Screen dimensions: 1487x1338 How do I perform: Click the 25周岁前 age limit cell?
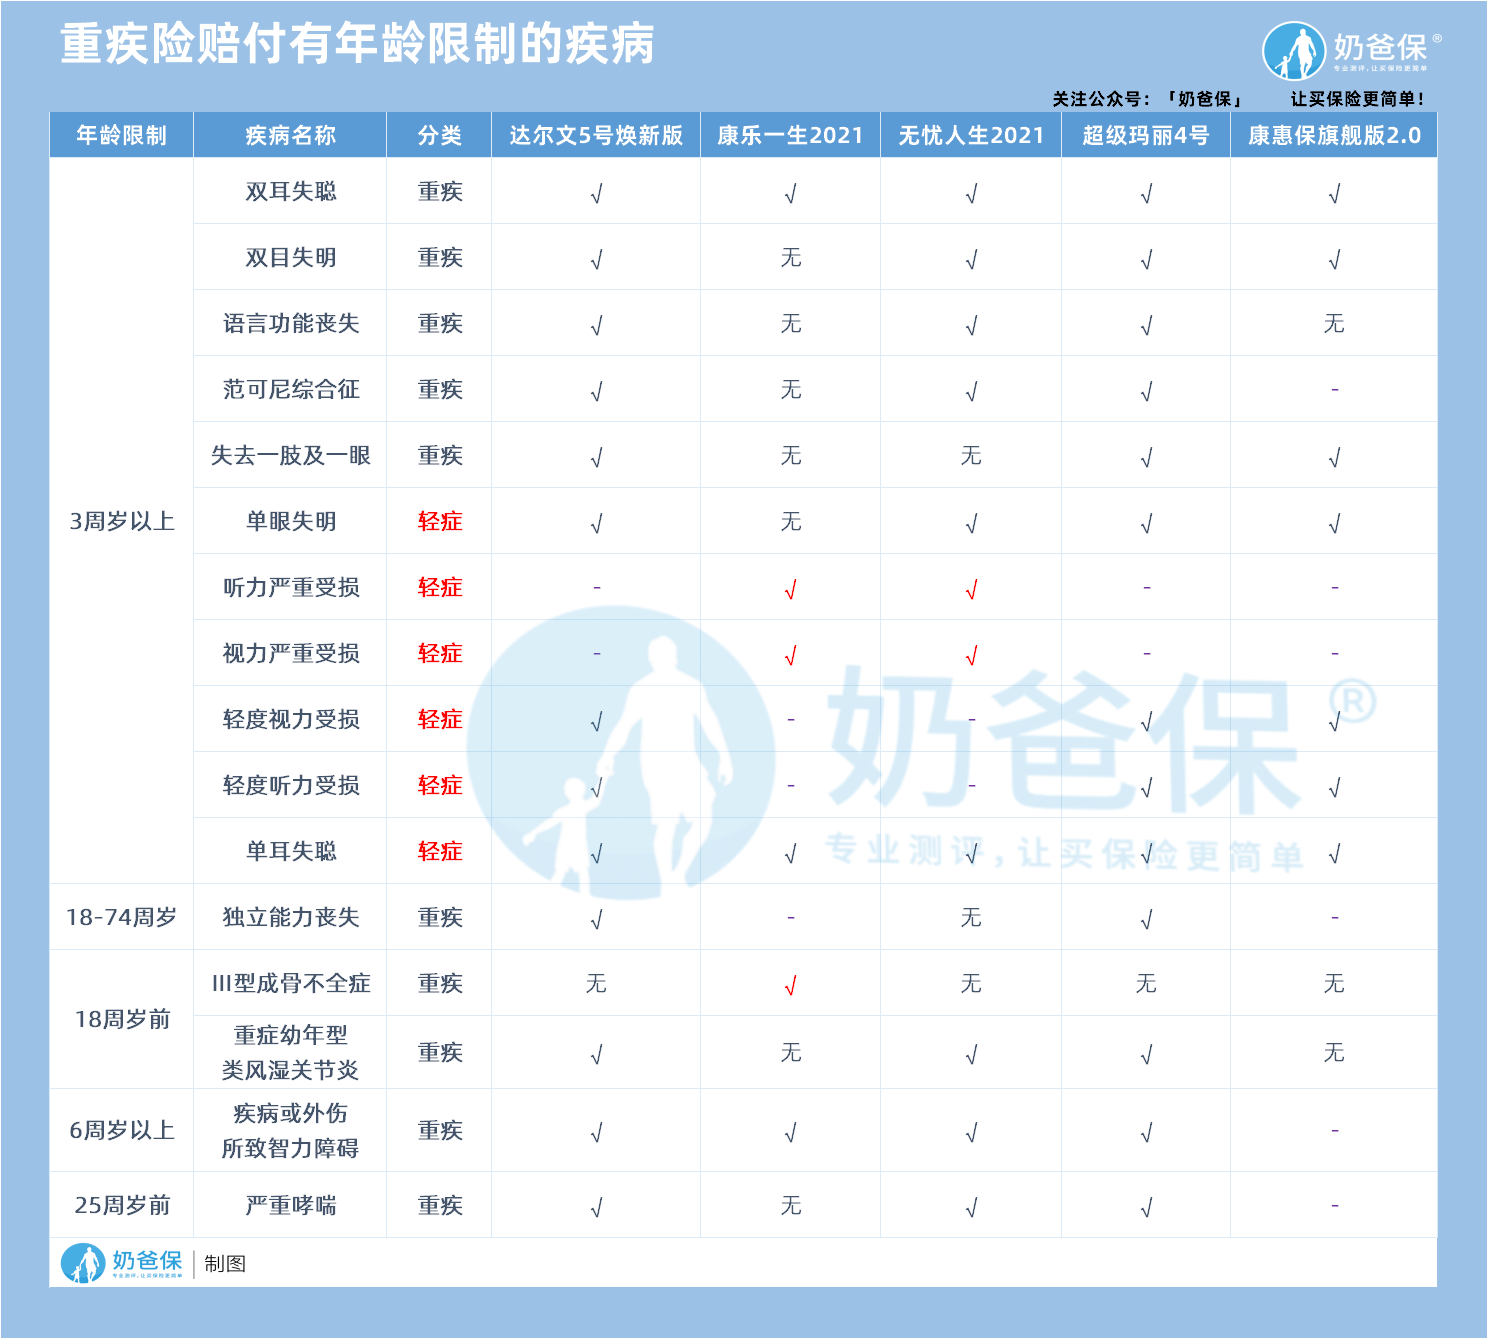(122, 1205)
